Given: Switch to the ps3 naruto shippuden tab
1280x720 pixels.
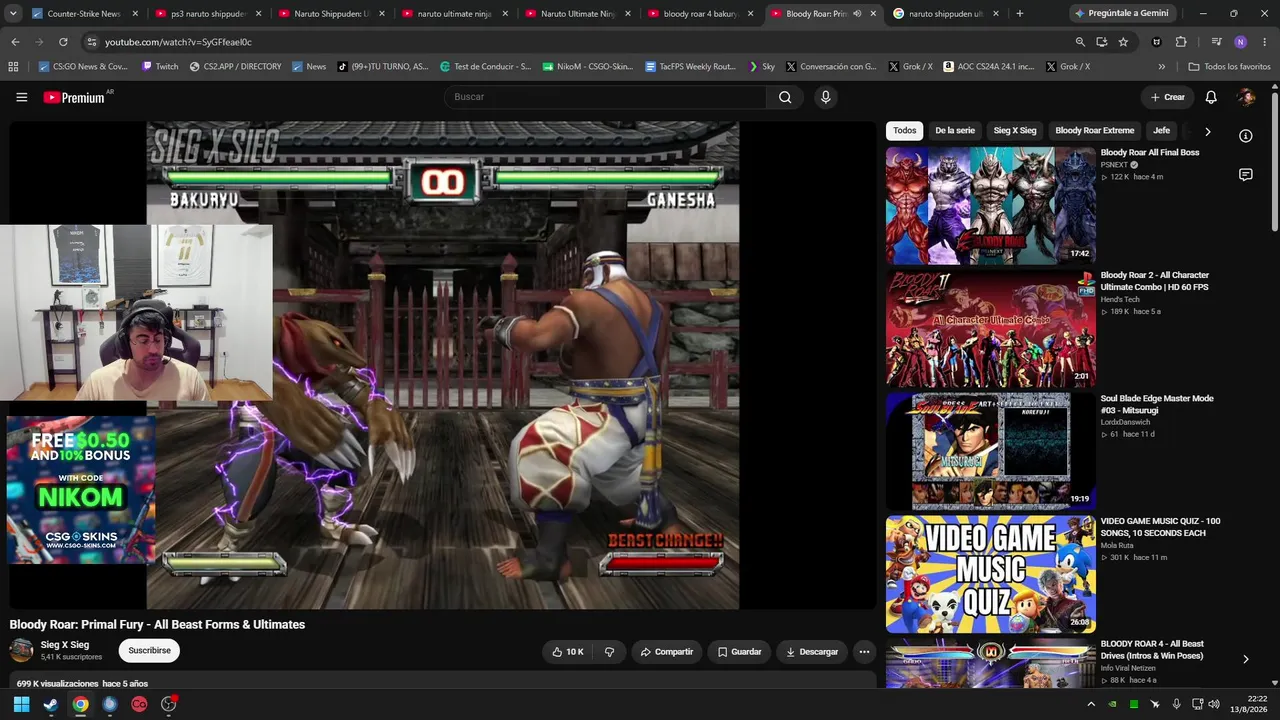Looking at the screenshot, I should (208, 14).
